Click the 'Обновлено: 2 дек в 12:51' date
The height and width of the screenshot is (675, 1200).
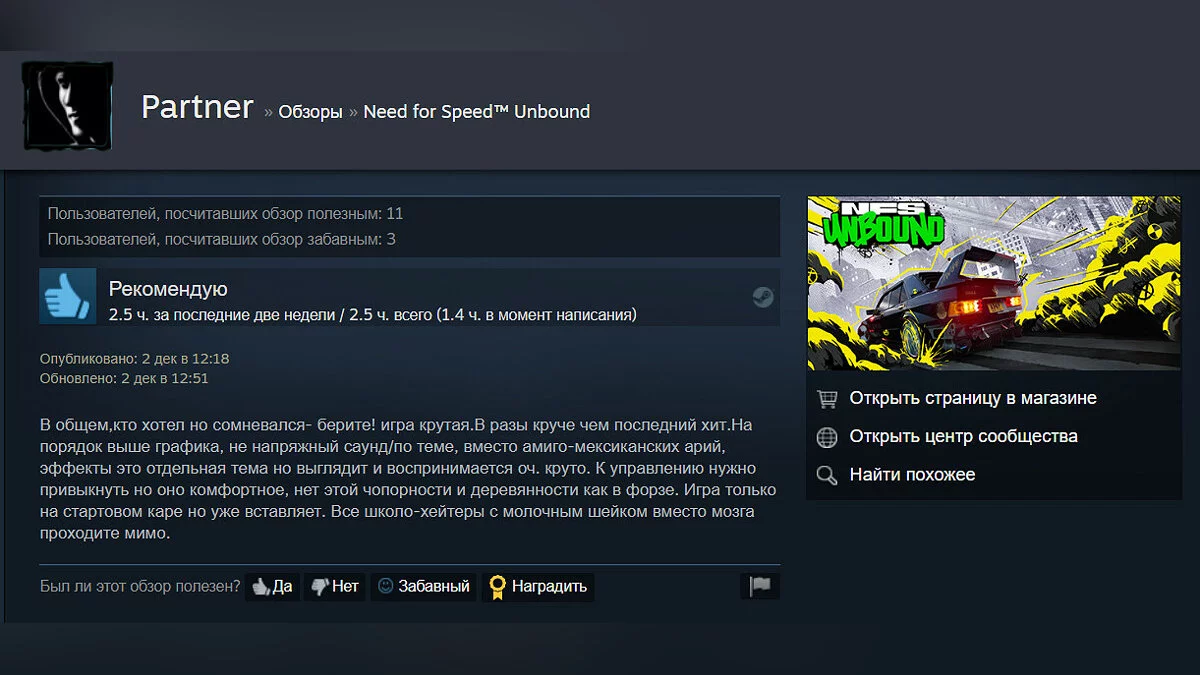(124, 378)
